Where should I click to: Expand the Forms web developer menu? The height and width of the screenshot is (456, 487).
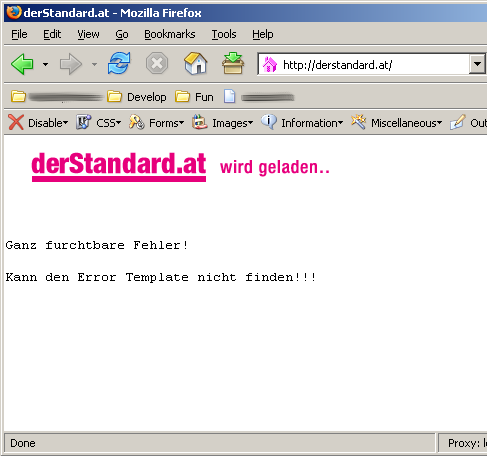pos(166,123)
